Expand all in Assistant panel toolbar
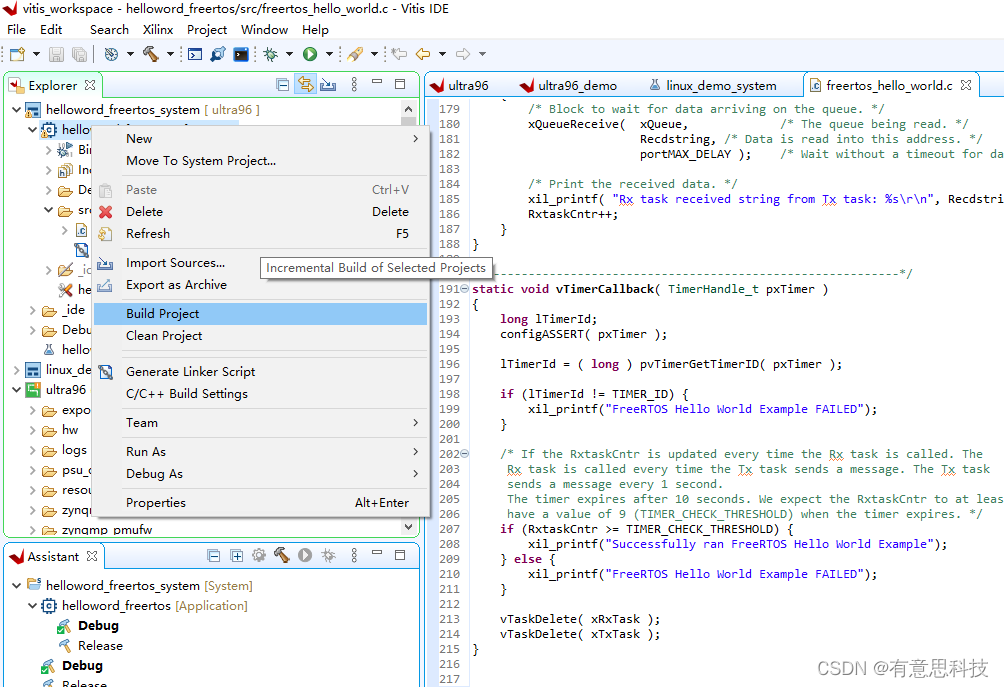 (236, 556)
